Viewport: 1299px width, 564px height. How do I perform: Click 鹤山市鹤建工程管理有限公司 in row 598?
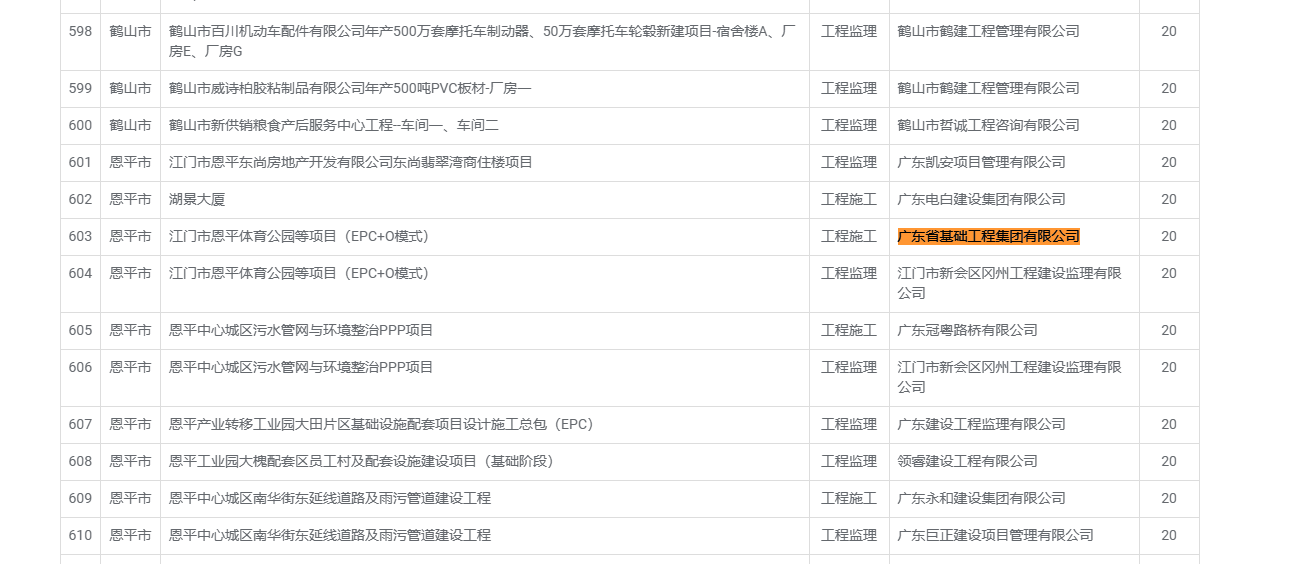click(989, 32)
